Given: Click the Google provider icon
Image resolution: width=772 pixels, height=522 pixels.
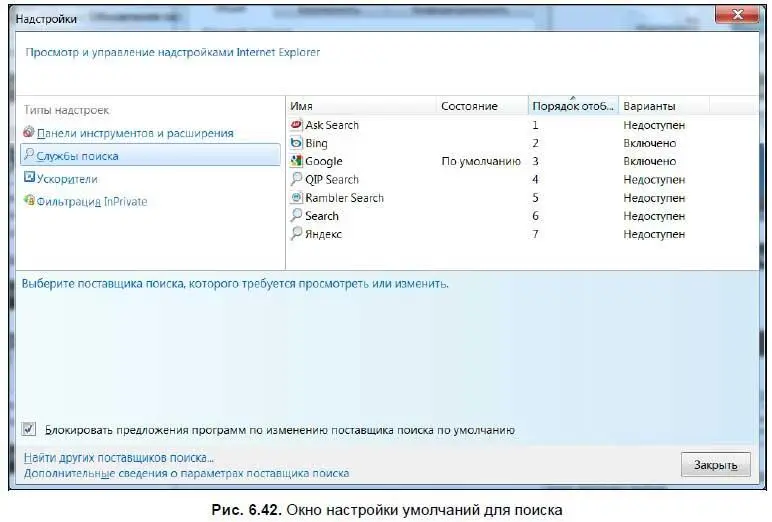Looking at the screenshot, I should tap(296, 161).
